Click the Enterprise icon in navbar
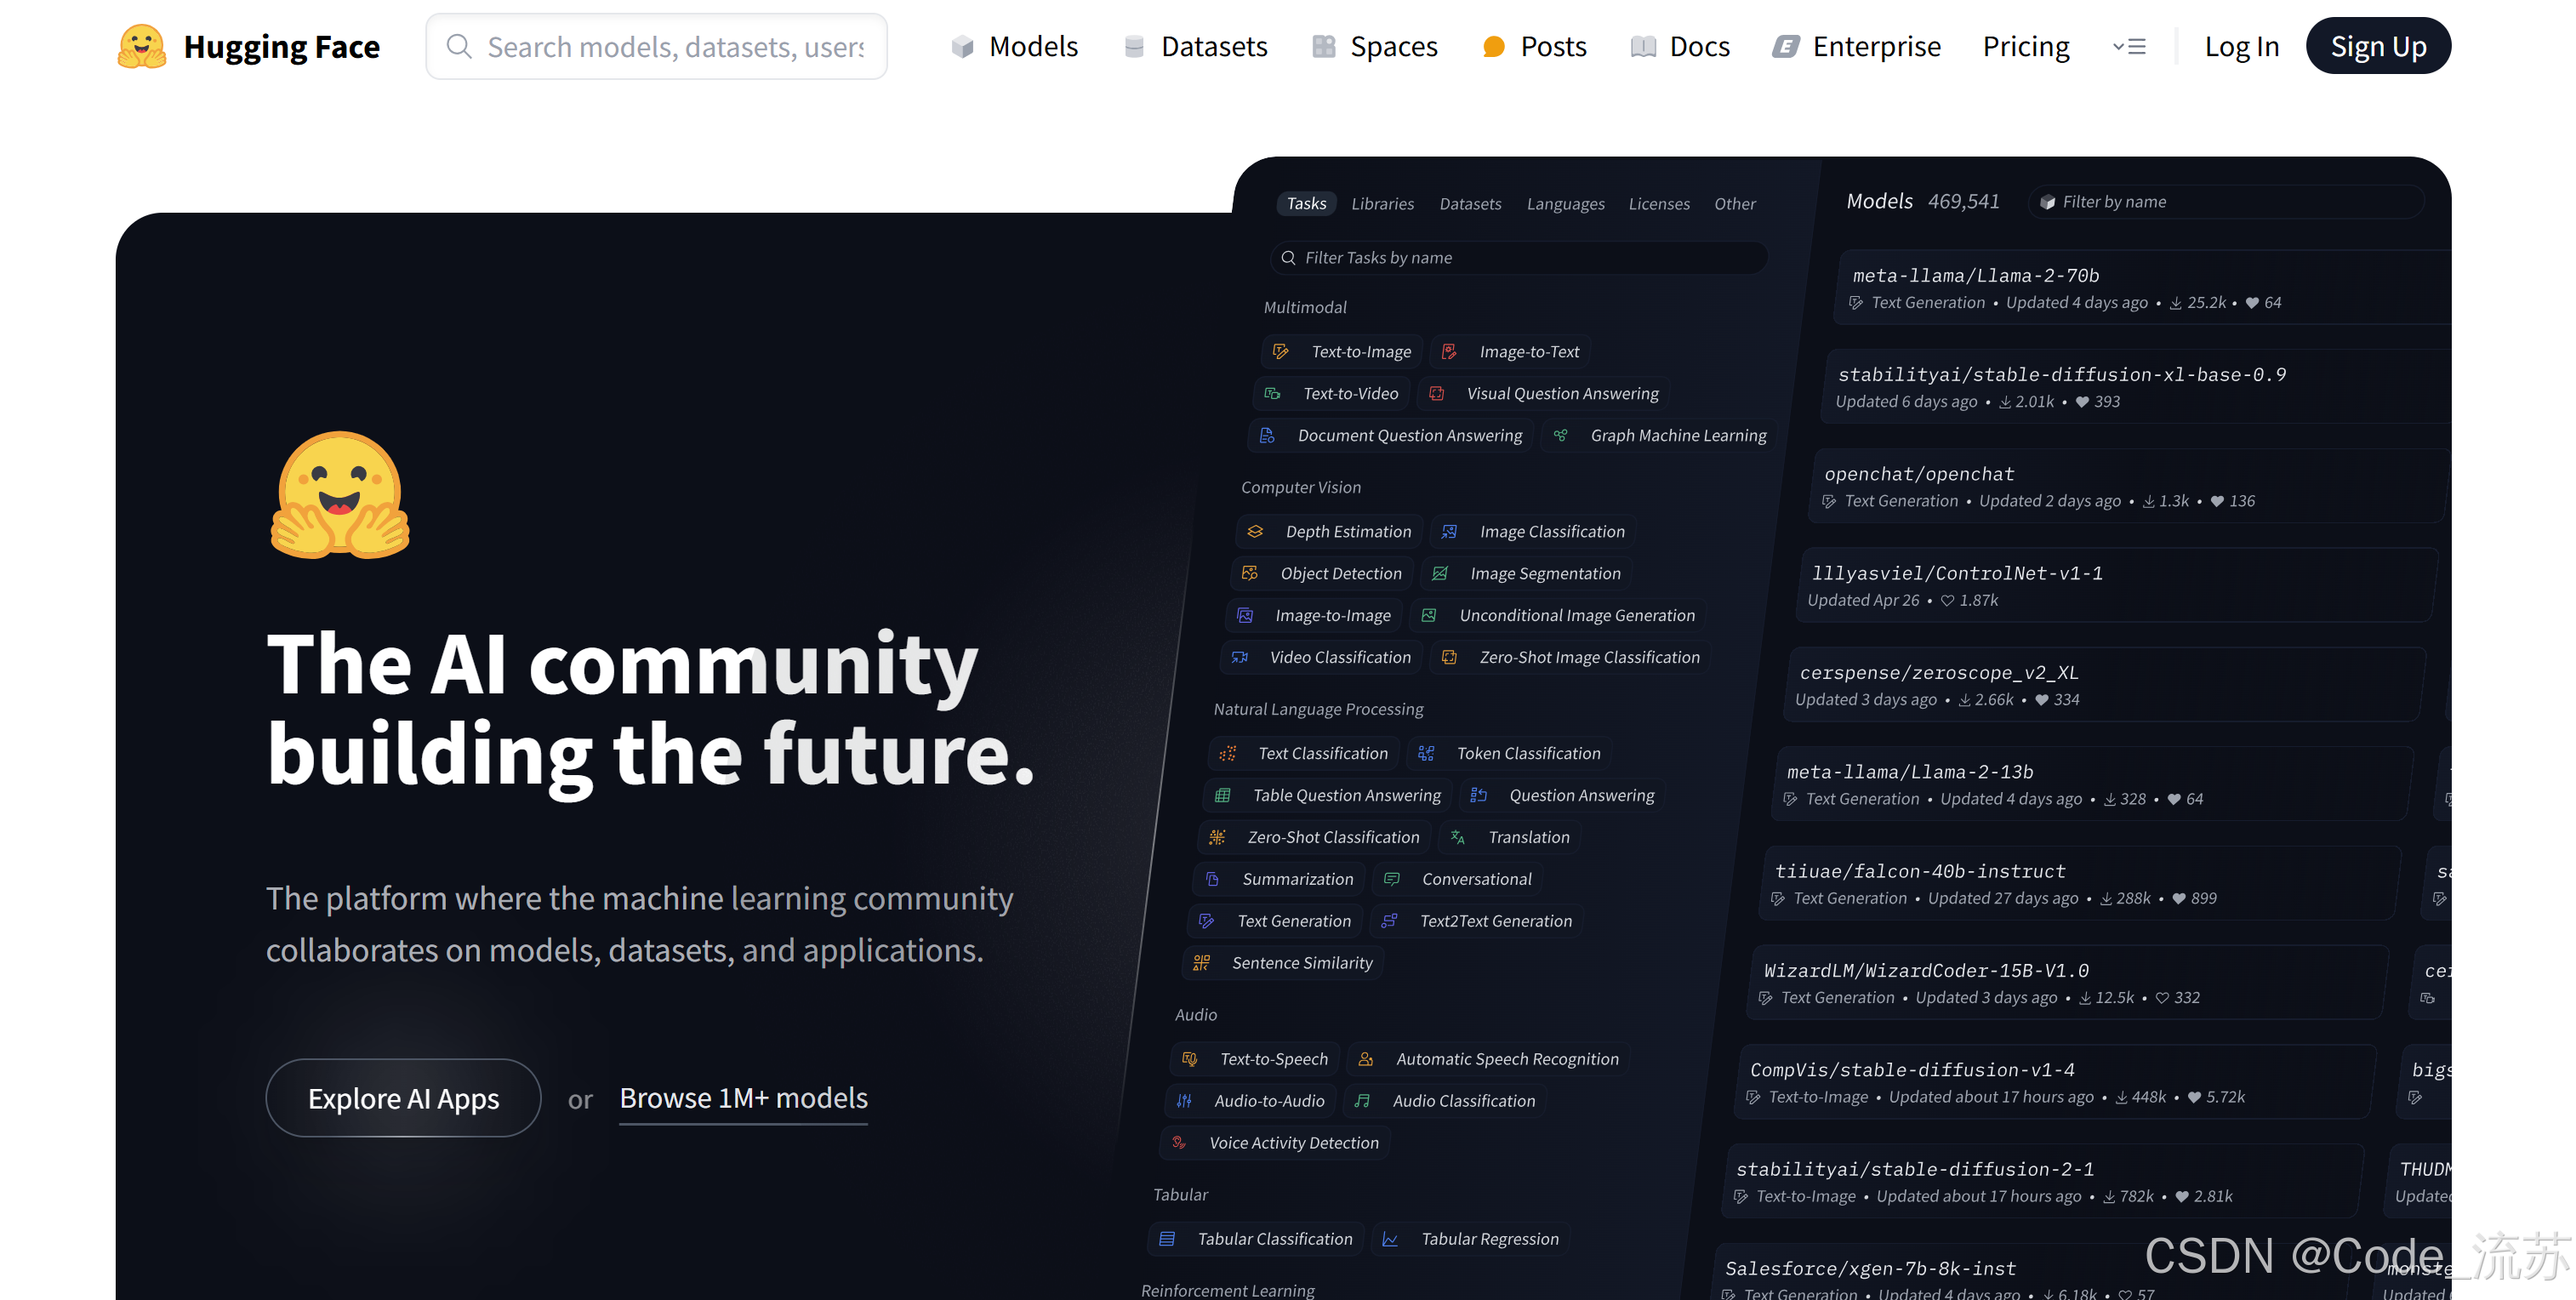Screen dimensions: 2576x1300 coord(1786,47)
